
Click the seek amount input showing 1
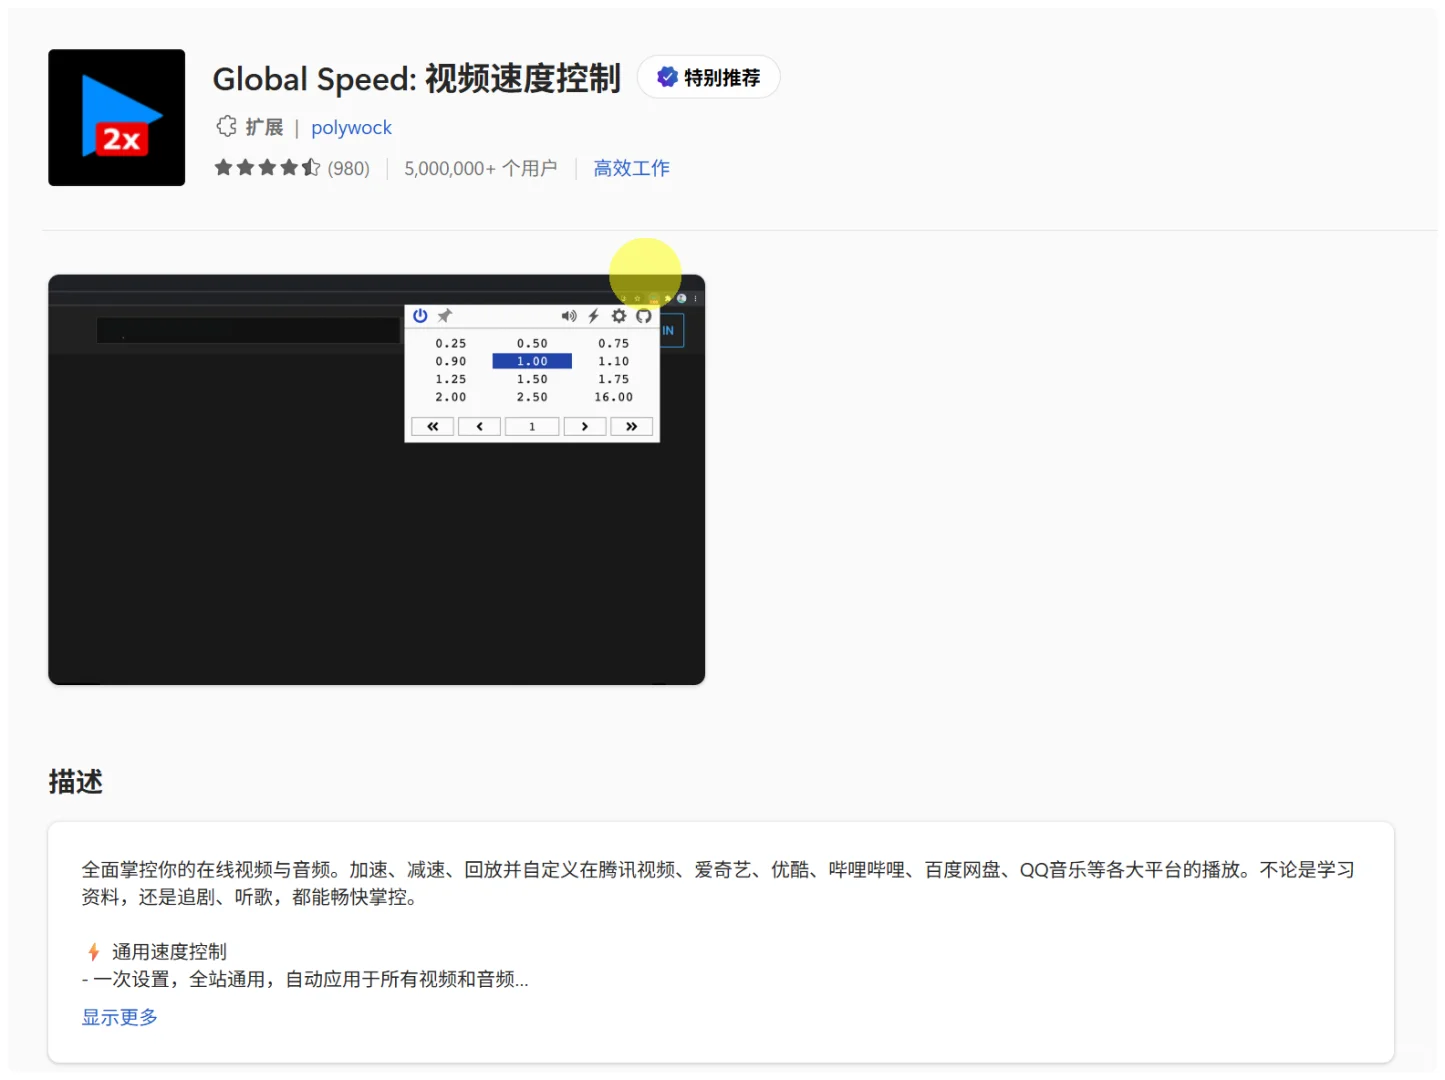(x=532, y=426)
